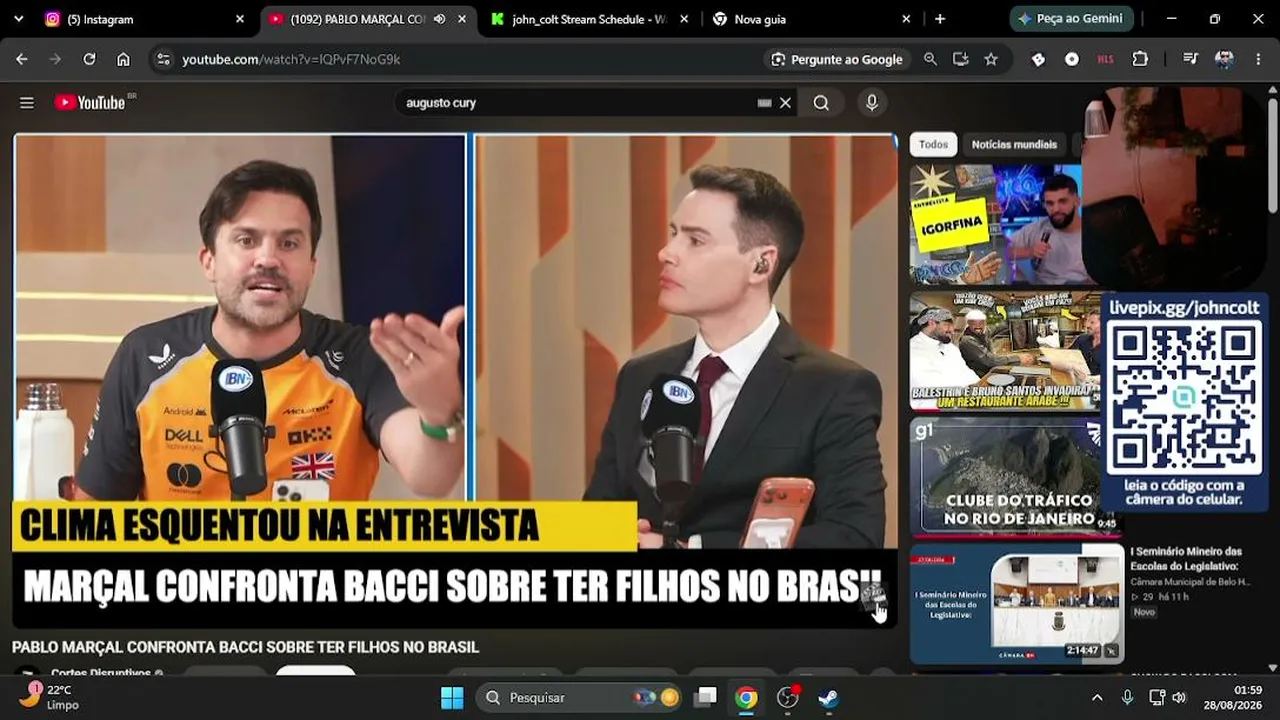
Task: Open the on-screen keyboard icon in search box
Action: coord(765,103)
